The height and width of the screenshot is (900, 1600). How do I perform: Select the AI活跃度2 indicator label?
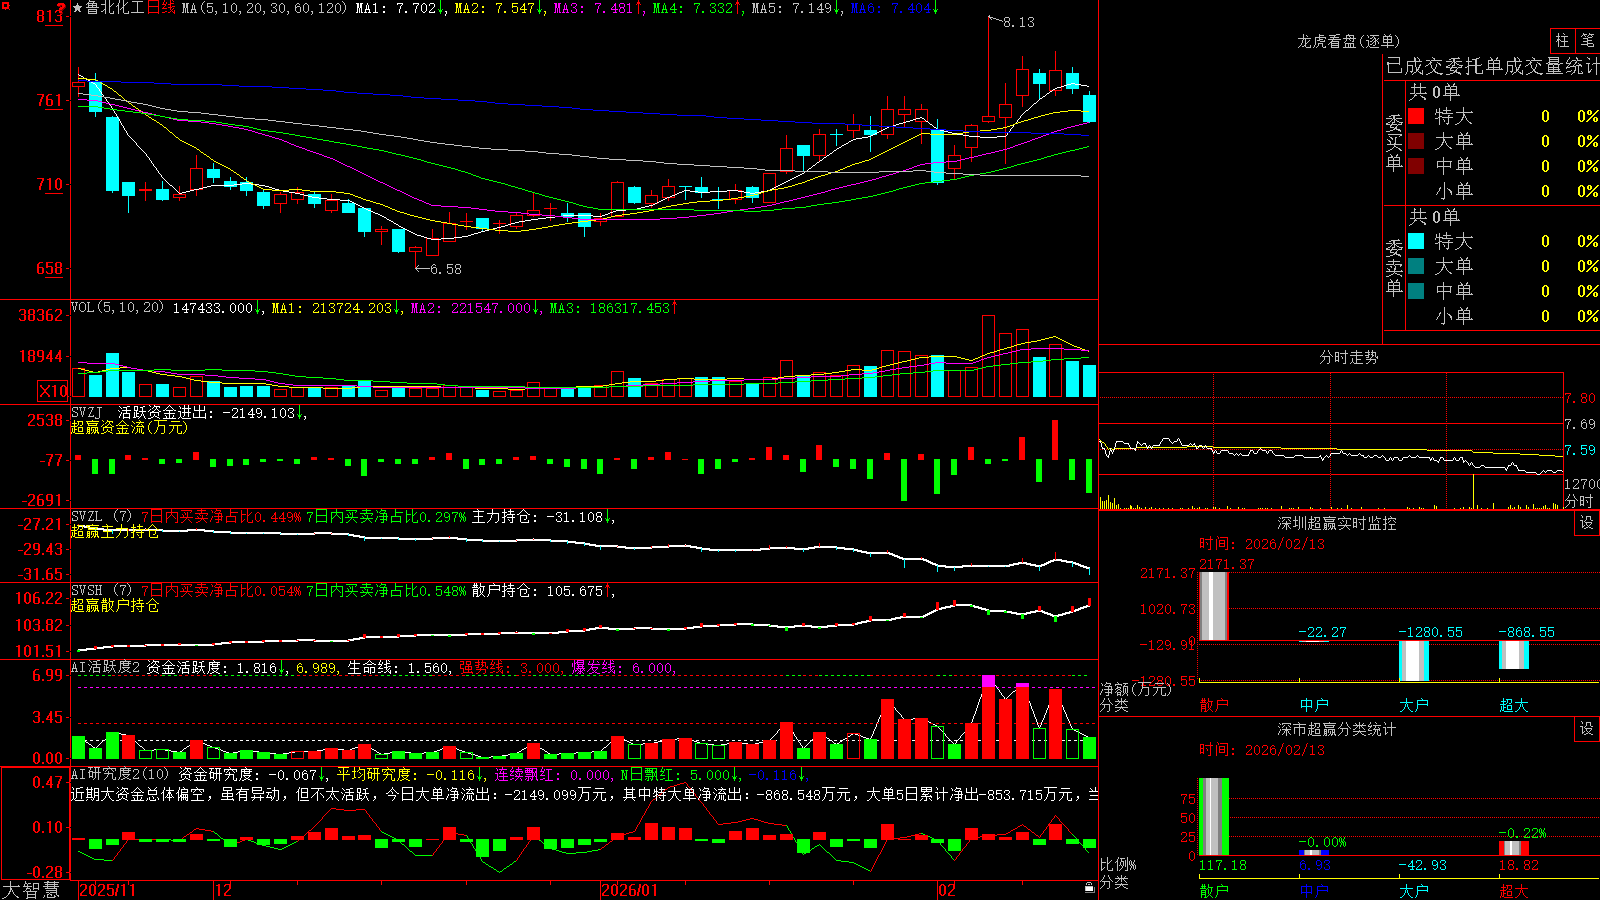click(x=105, y=667)
